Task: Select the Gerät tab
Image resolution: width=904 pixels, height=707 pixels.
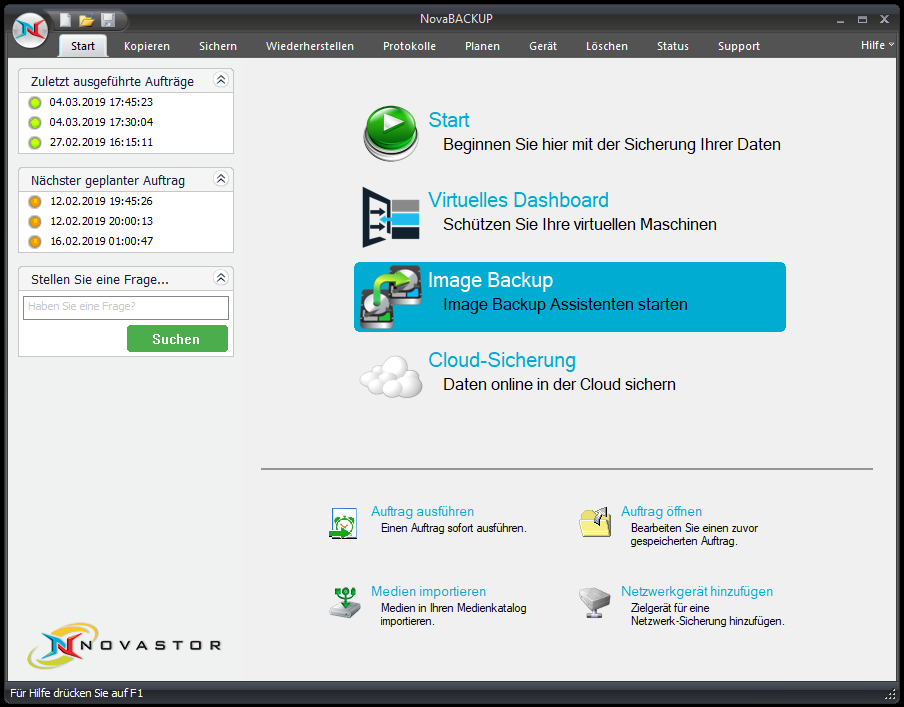Action: [543, 46]
